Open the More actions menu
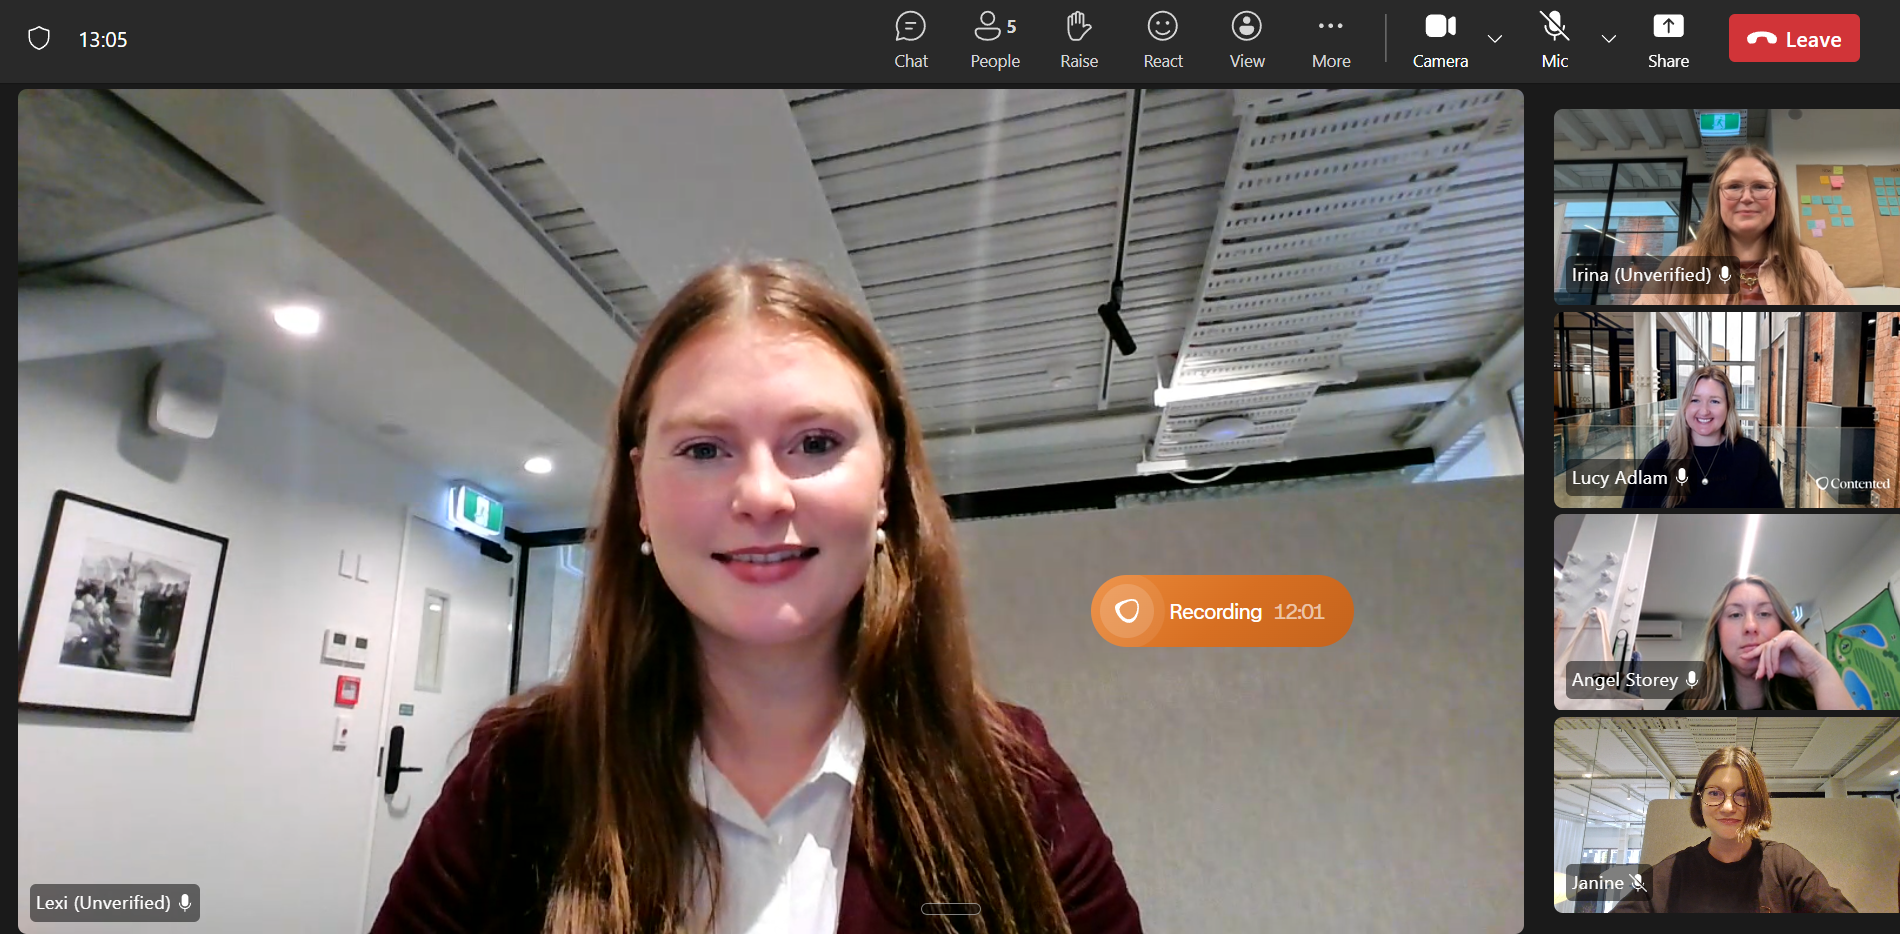 point(1331,40)
